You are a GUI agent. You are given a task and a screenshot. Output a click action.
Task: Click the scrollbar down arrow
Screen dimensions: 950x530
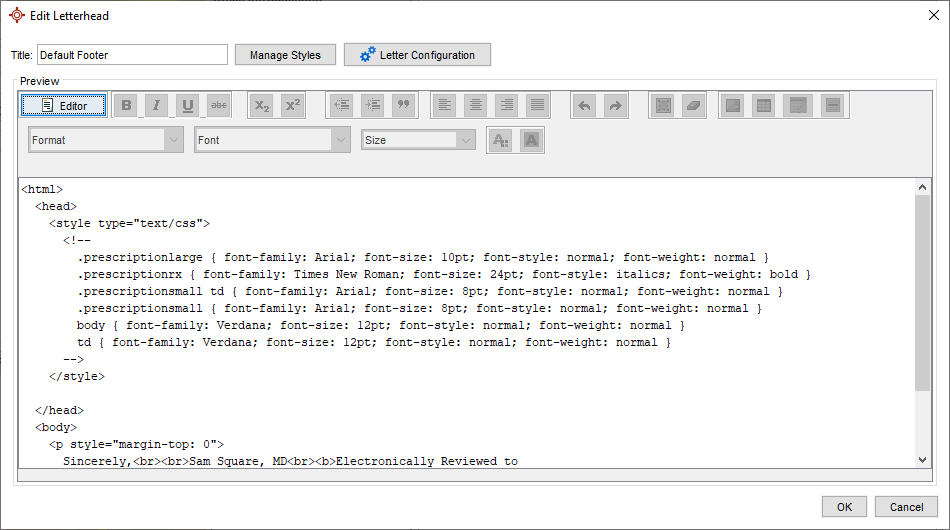click(922, 460)
